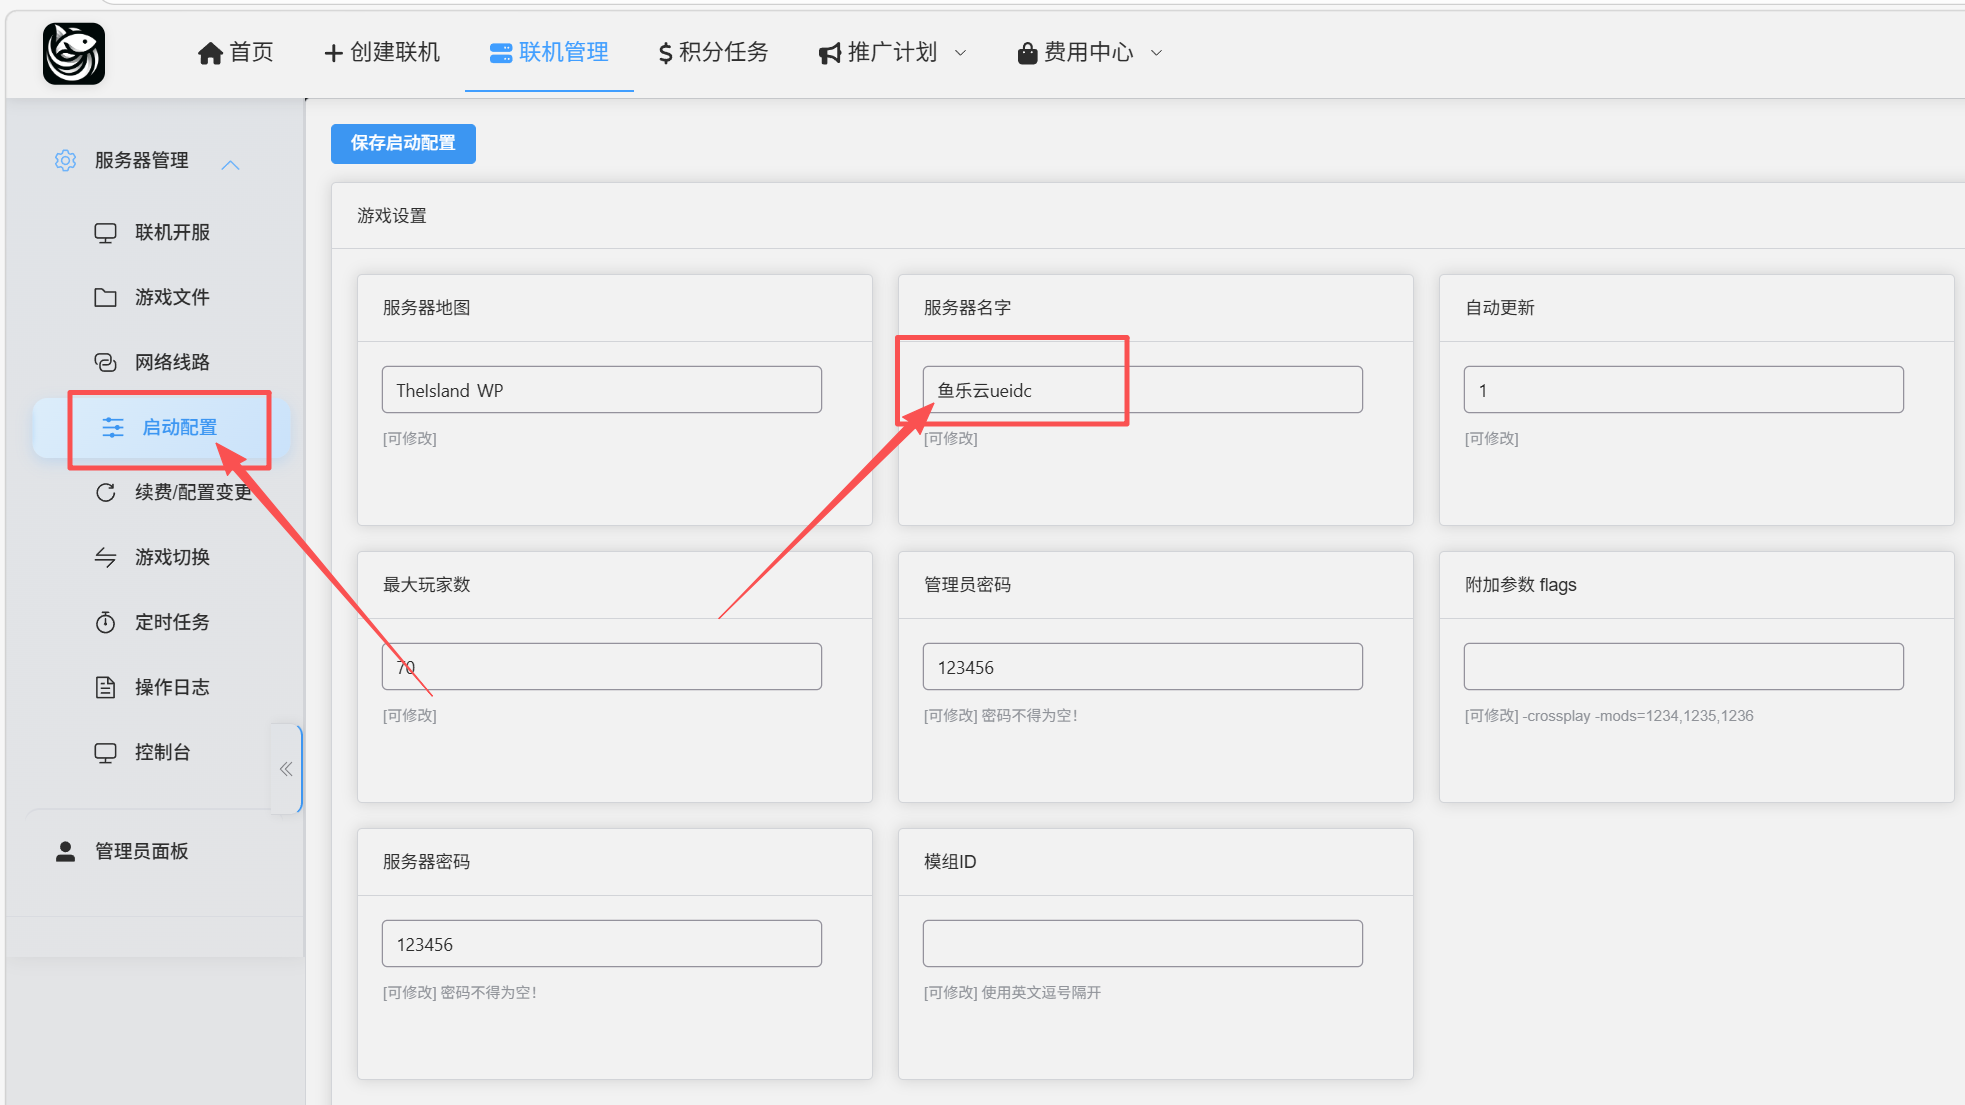
Task: Open the 创建联机 menu item
Action: (382, 52)
